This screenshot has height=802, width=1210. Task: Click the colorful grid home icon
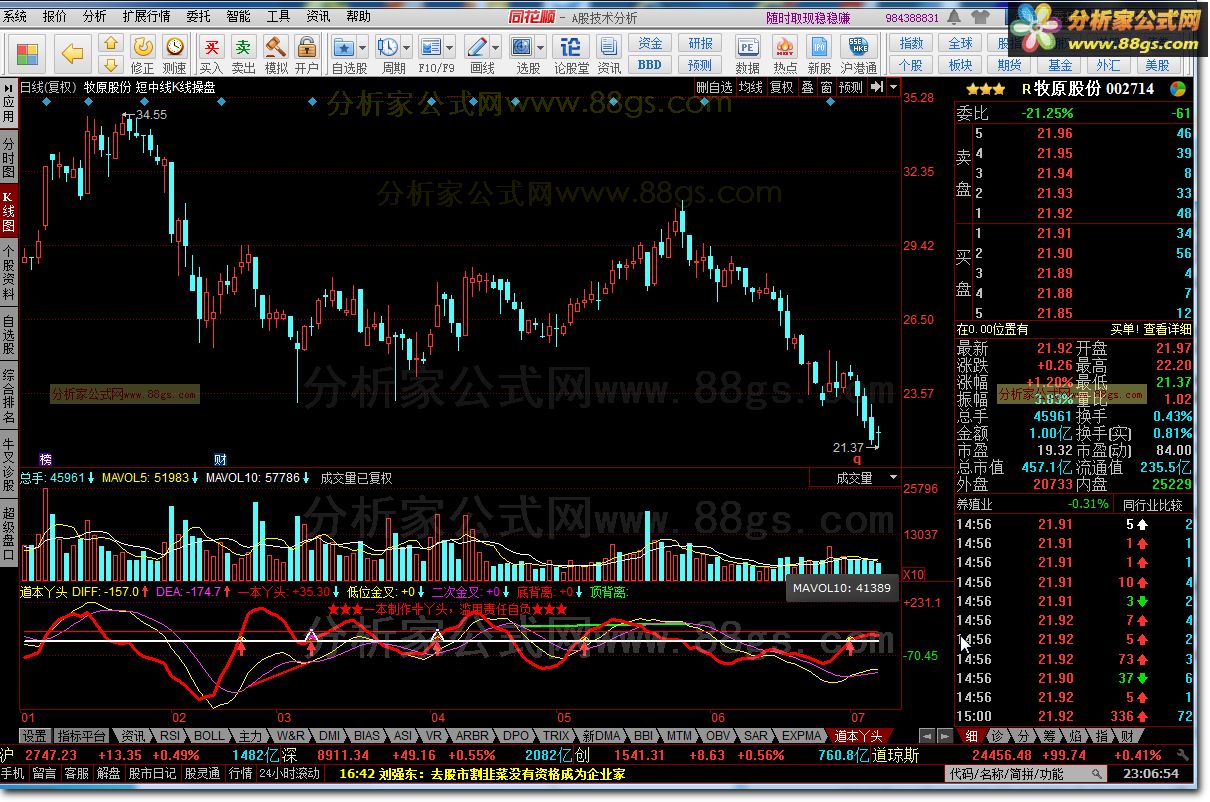[x=27, y=54]
